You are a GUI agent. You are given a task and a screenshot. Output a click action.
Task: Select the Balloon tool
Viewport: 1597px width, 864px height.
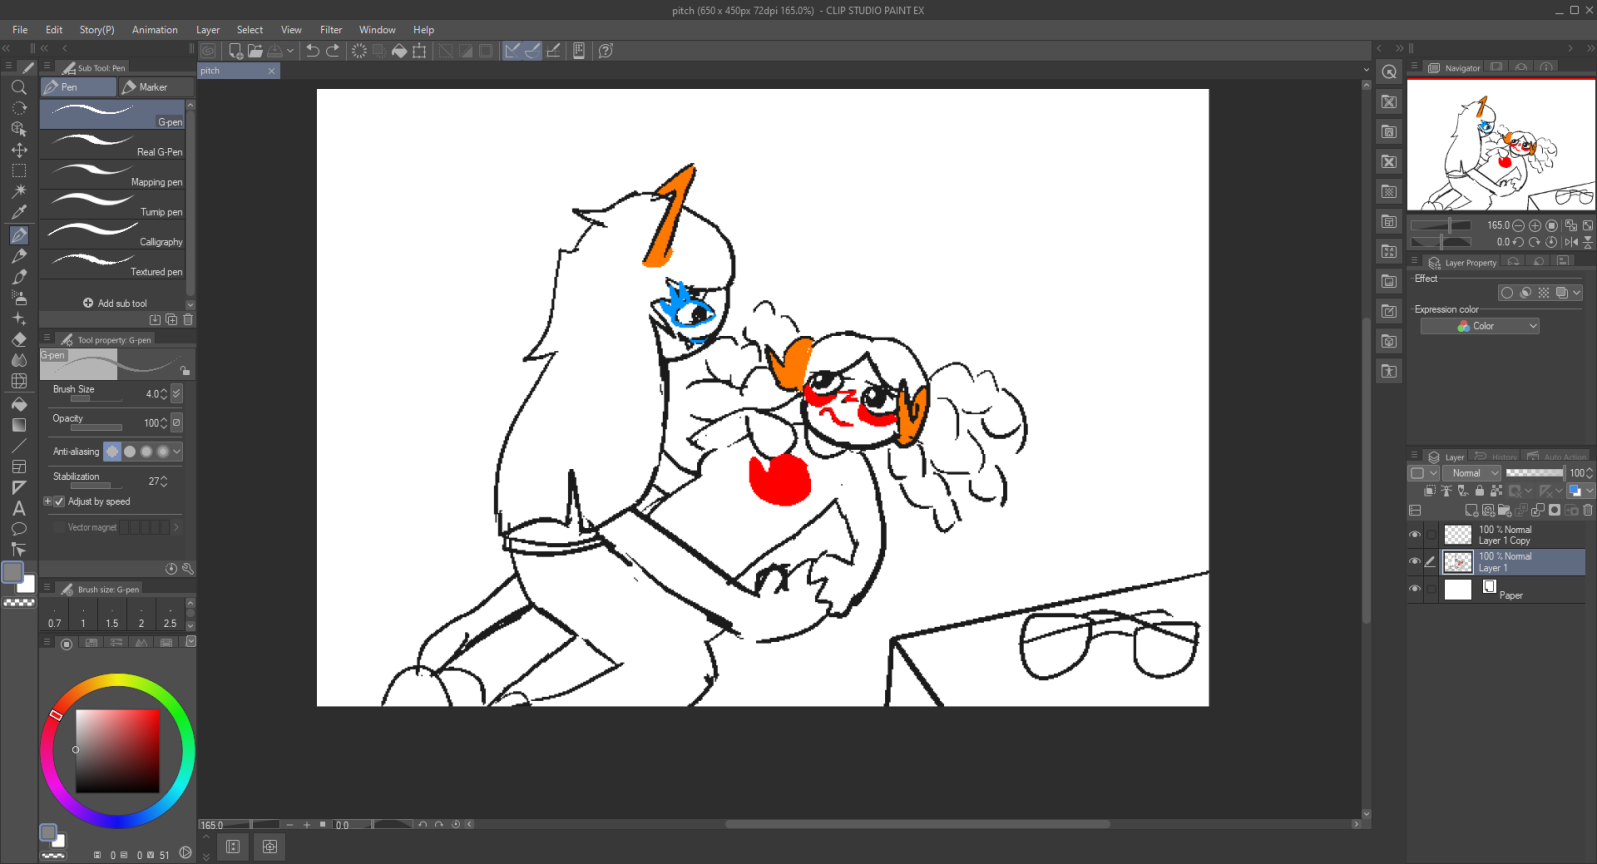[x=19, y=528]
